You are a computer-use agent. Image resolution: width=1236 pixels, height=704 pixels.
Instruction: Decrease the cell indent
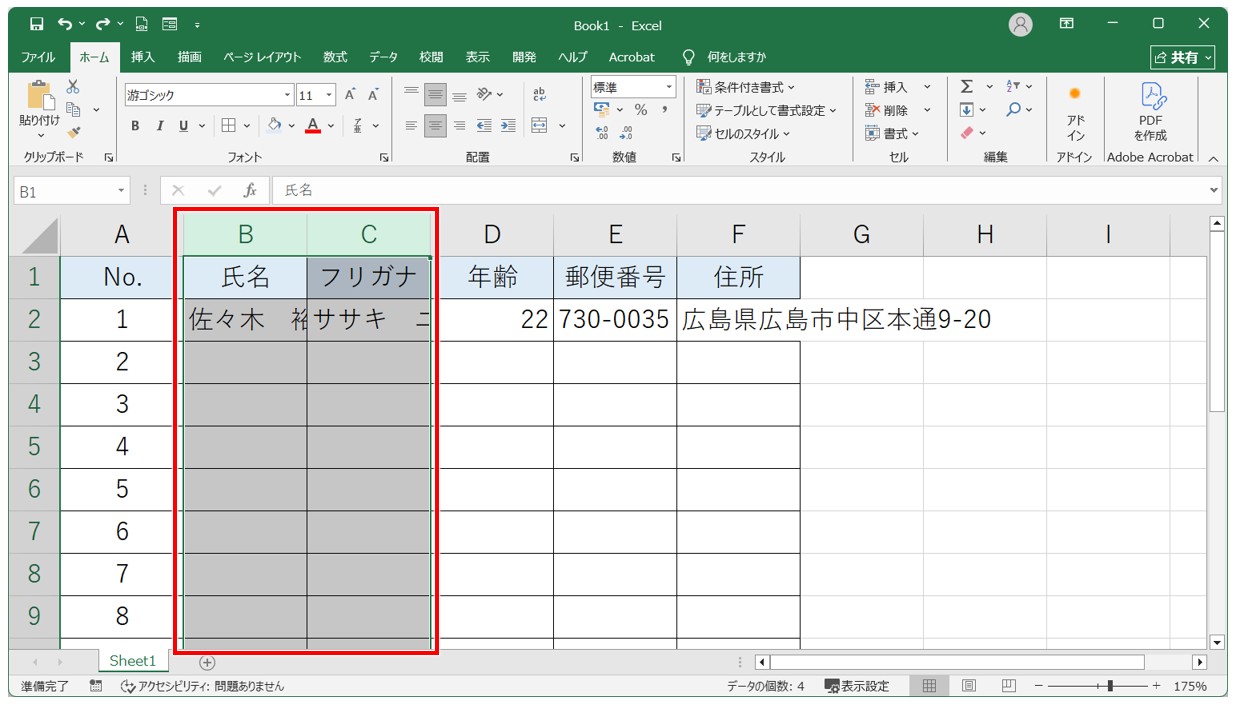click(x=484, y=126)
